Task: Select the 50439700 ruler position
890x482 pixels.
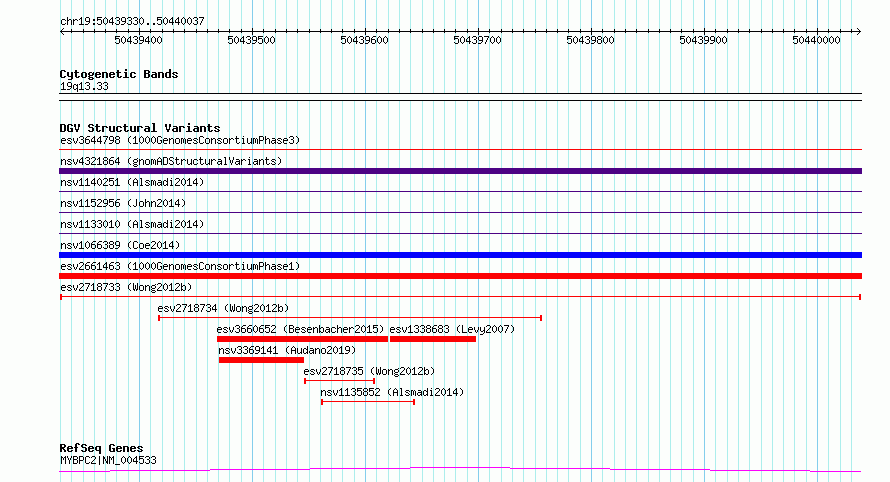Action: click(x=477, y=40)
